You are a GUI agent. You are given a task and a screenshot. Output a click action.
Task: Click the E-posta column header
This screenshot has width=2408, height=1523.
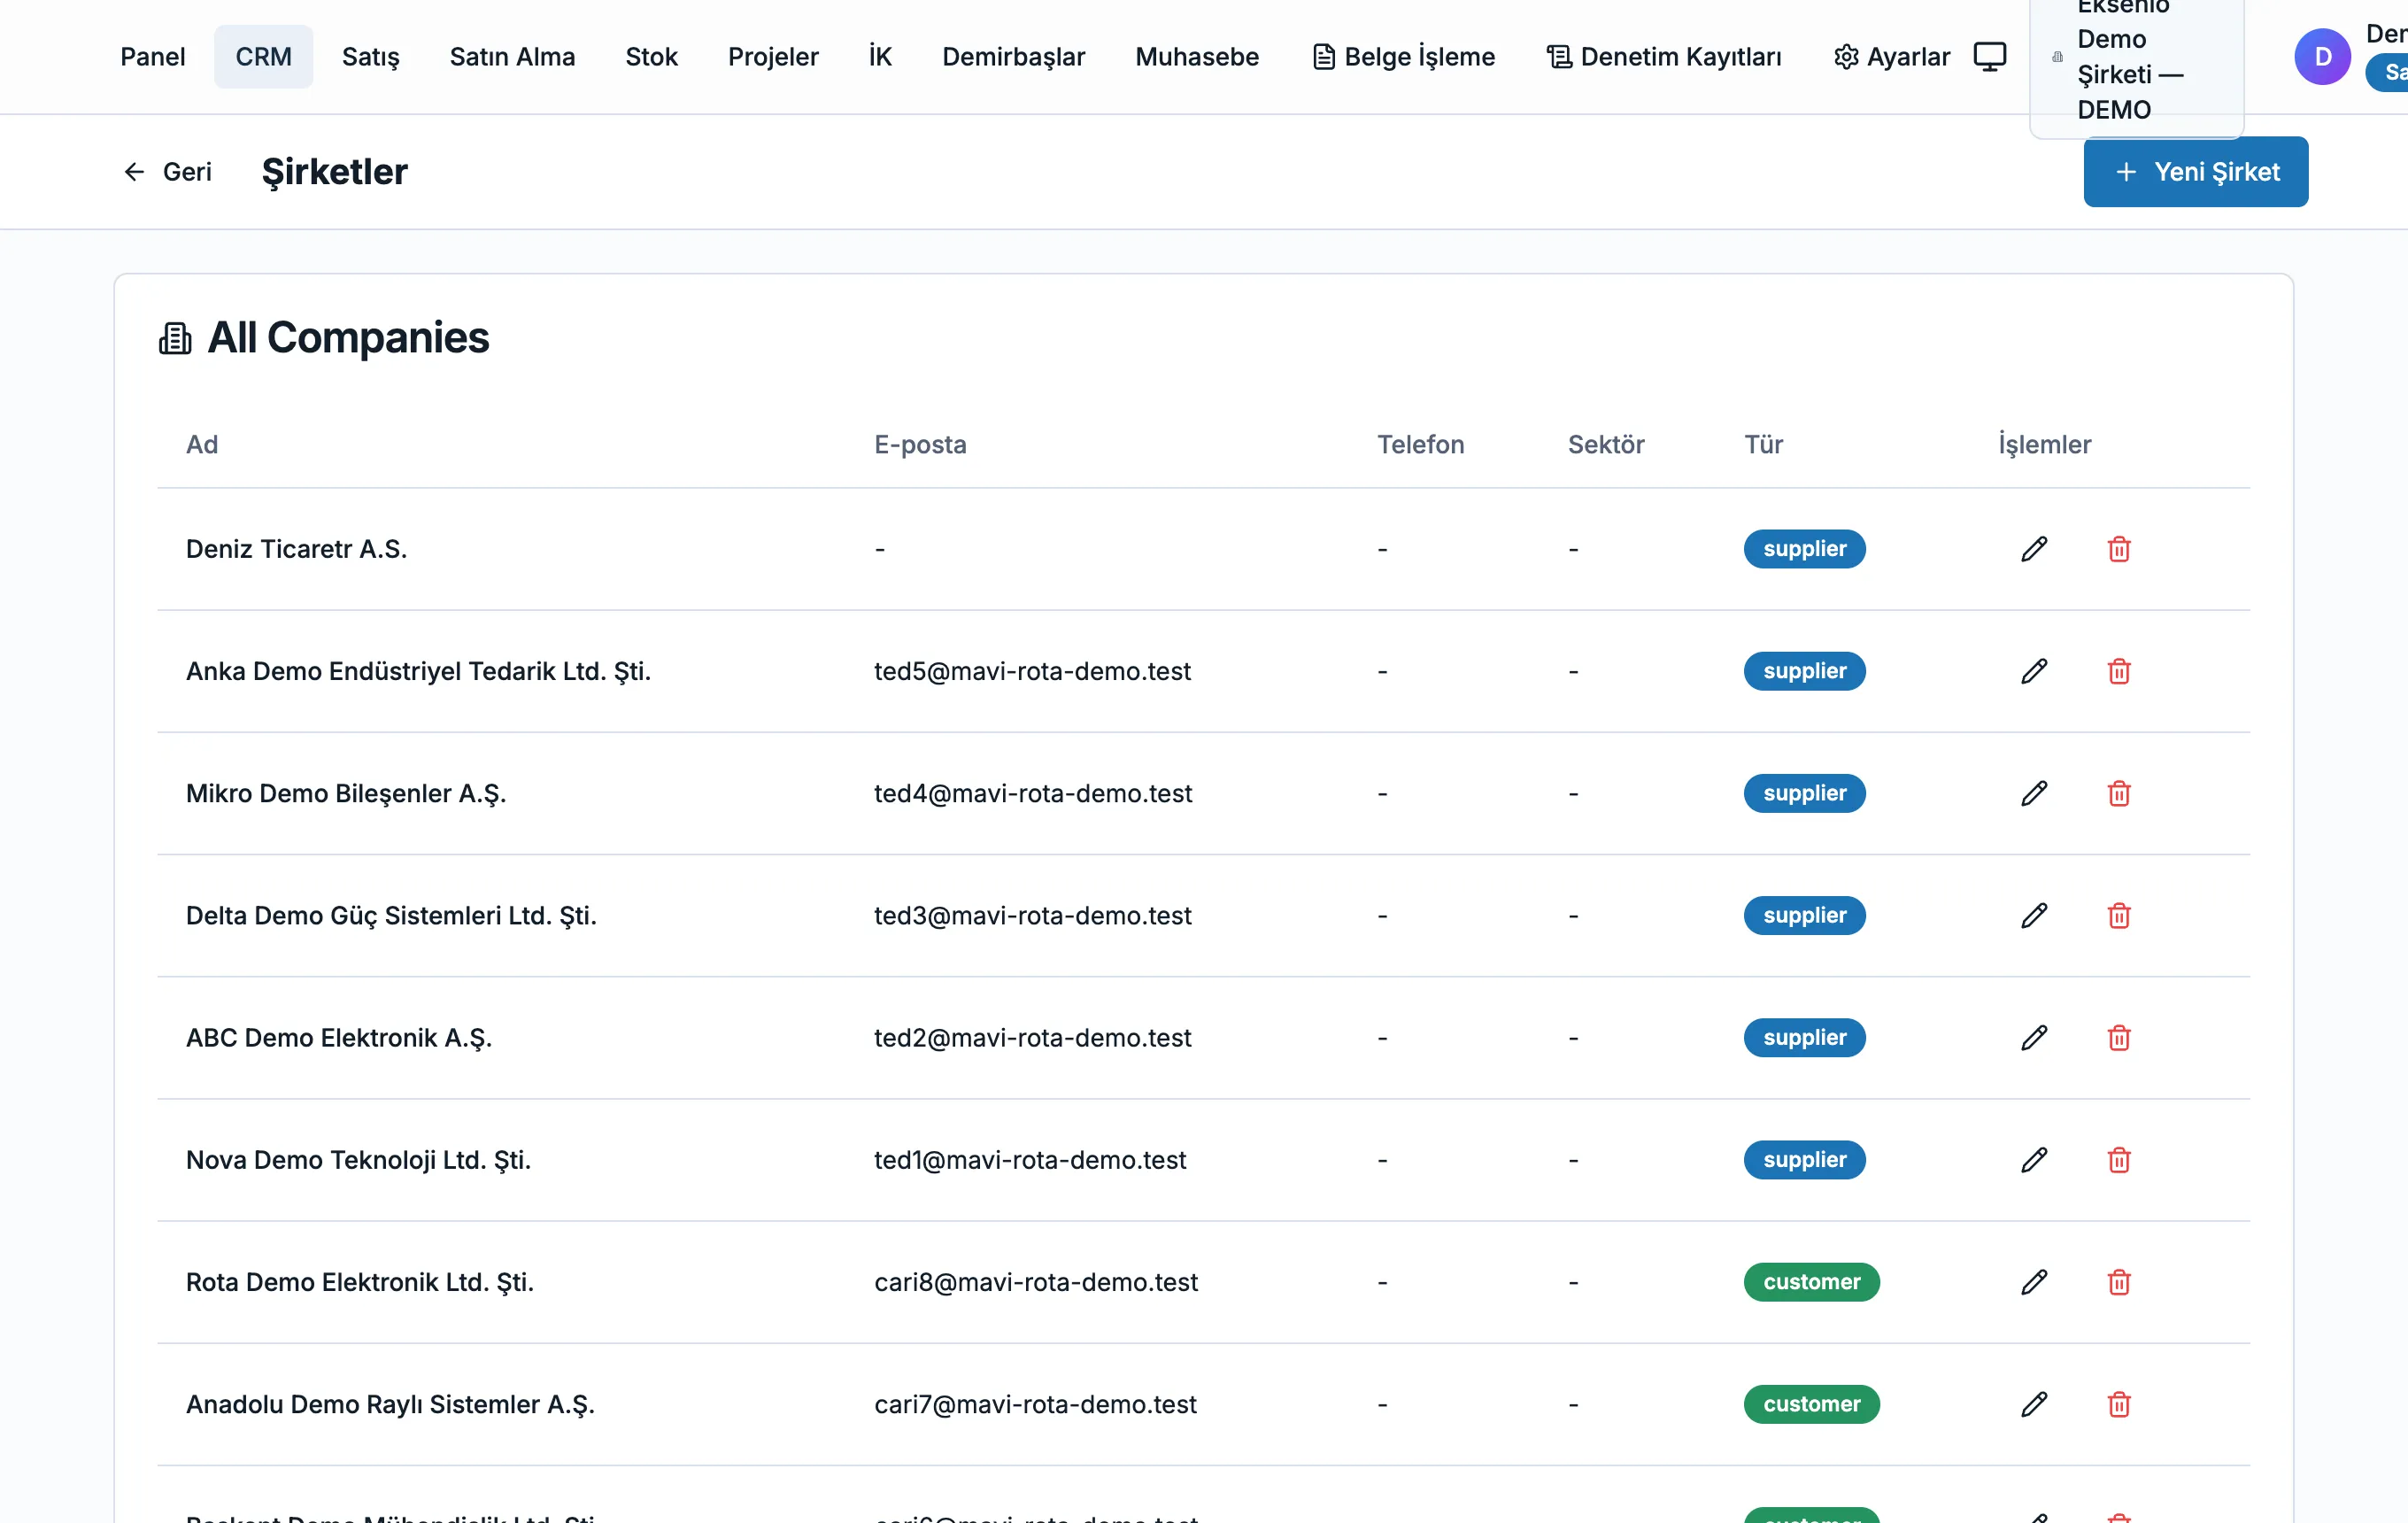920,444
